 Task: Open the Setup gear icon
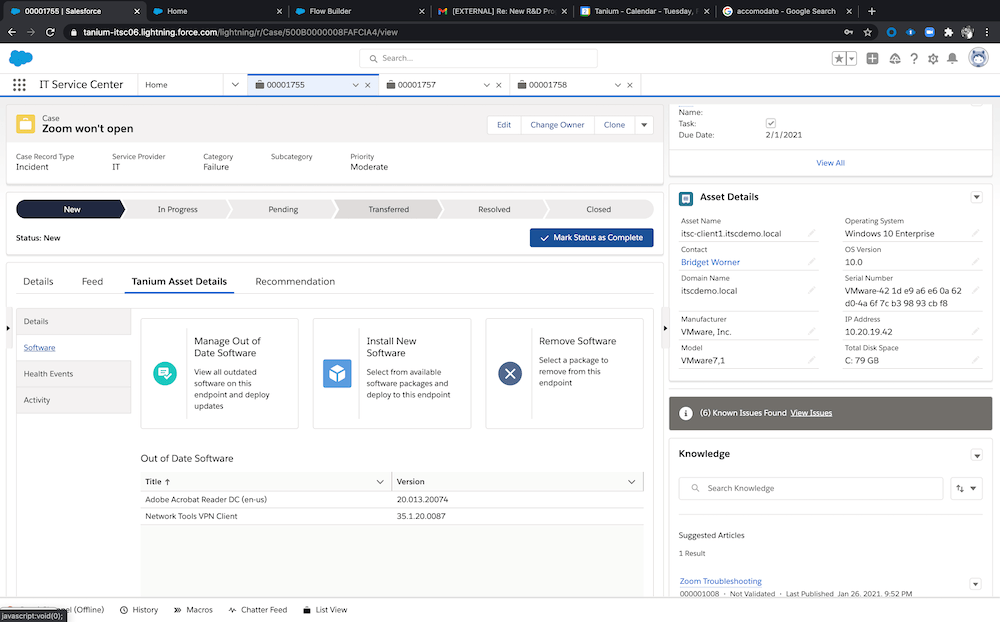[x=932, y=59]
